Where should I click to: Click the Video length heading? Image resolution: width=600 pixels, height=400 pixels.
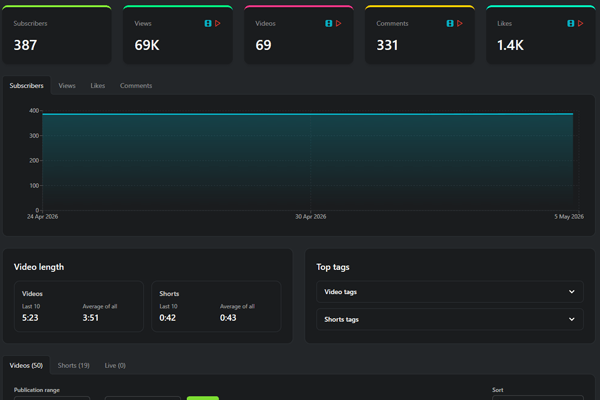point(39,267)
